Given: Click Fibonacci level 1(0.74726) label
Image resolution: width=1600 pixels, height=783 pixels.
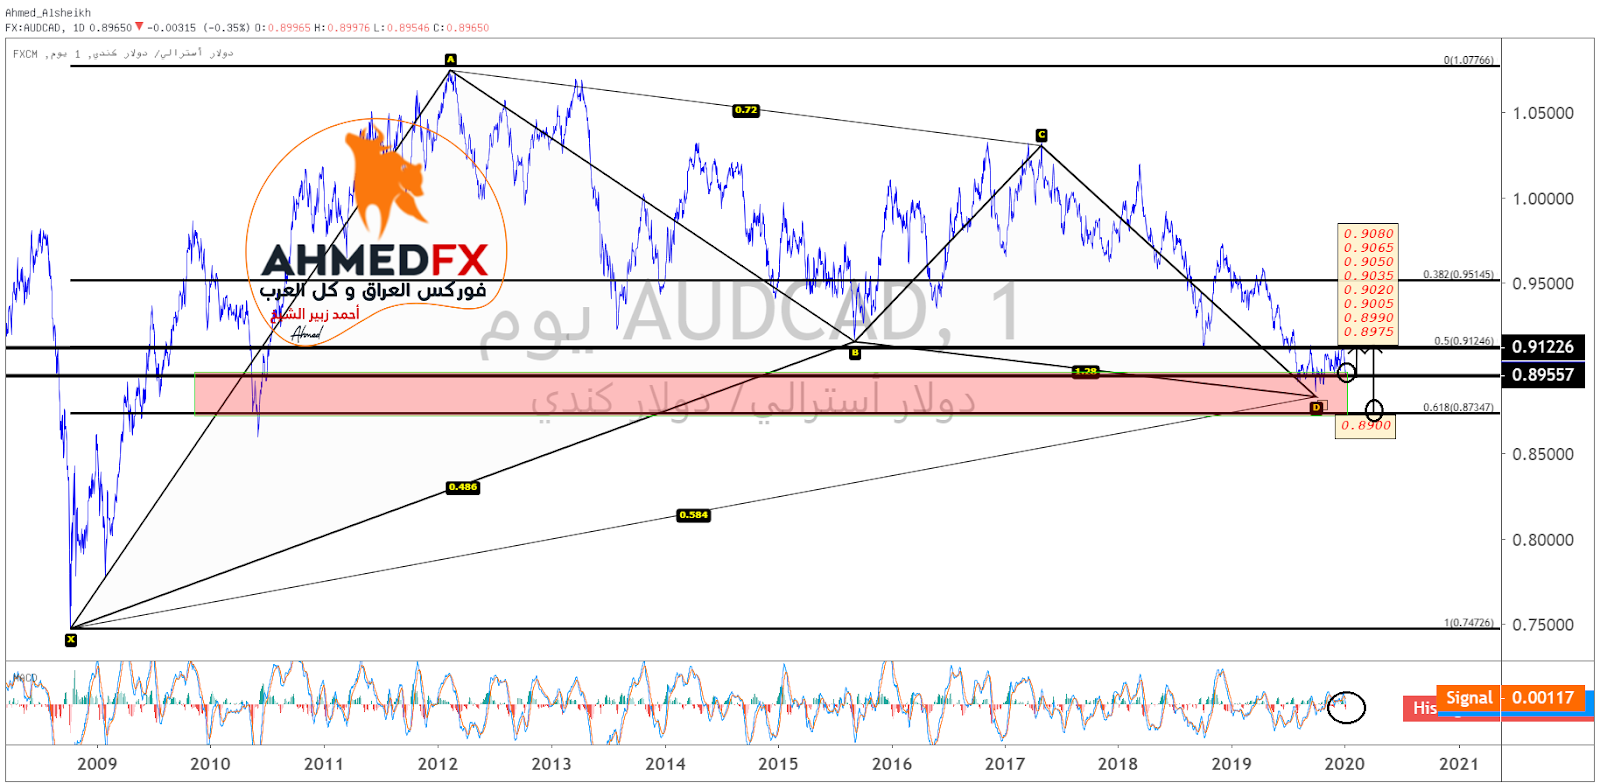Looking at the screenshot, I should coord(1468,622).
